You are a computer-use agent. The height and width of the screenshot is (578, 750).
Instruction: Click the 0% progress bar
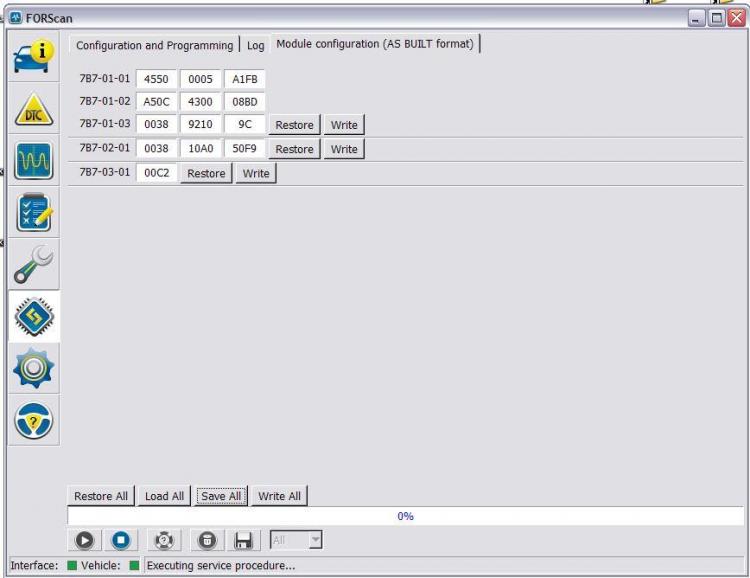[x=405, y=516]
